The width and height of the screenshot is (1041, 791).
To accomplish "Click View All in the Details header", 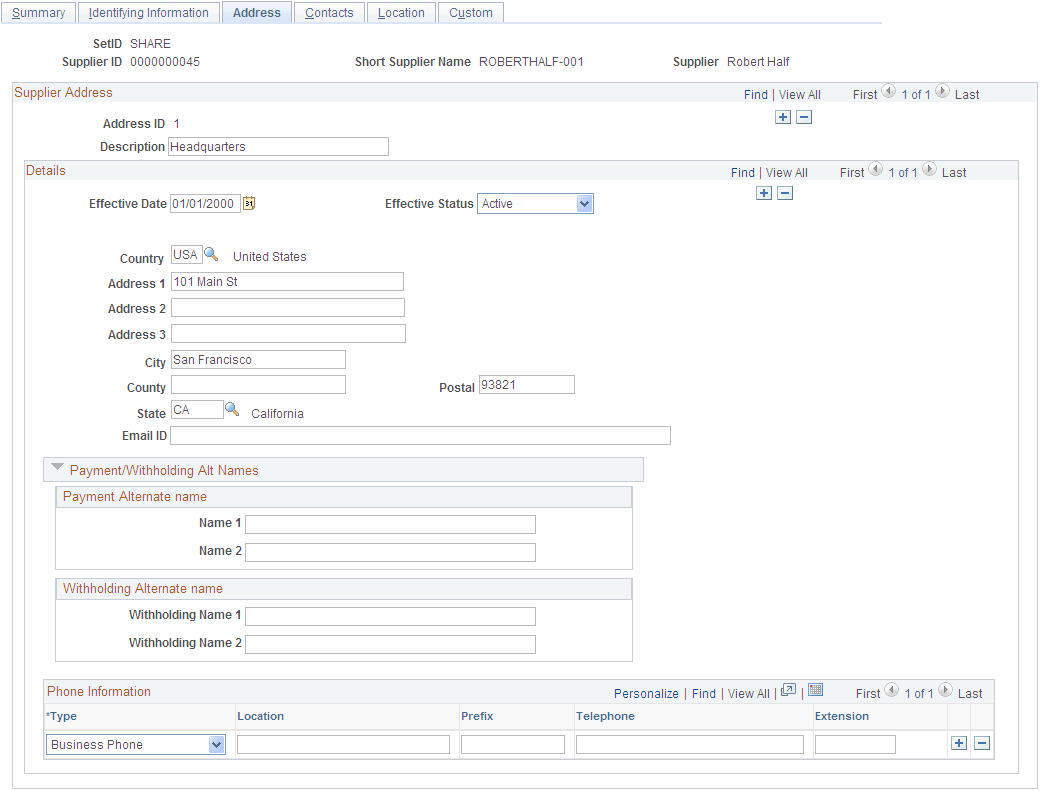I will point(786,171).
